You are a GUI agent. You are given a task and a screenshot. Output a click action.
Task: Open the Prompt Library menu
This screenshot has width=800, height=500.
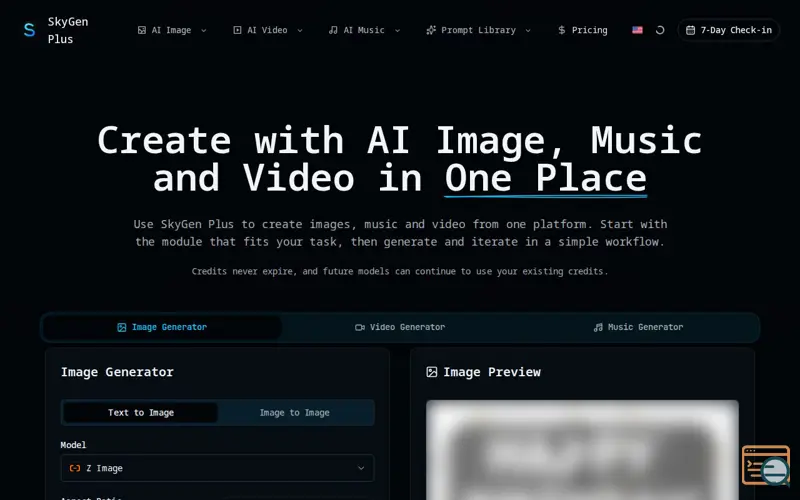pyautogui.click(x=479, y=30)
